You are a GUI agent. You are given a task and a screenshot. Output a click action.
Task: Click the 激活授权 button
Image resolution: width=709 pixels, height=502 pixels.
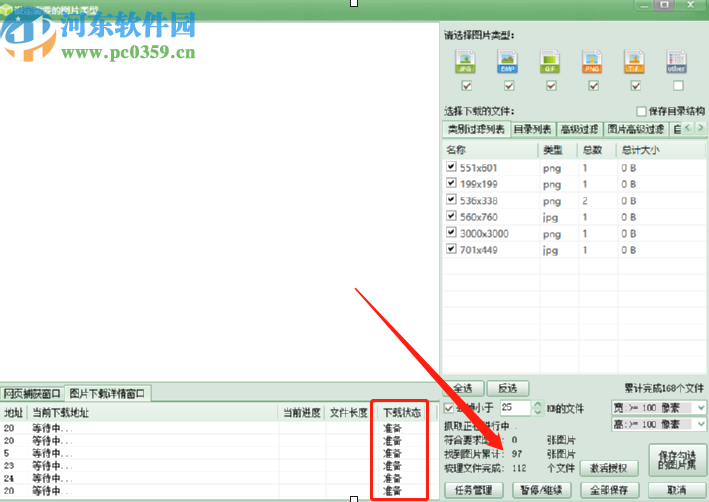click(609, 468)
